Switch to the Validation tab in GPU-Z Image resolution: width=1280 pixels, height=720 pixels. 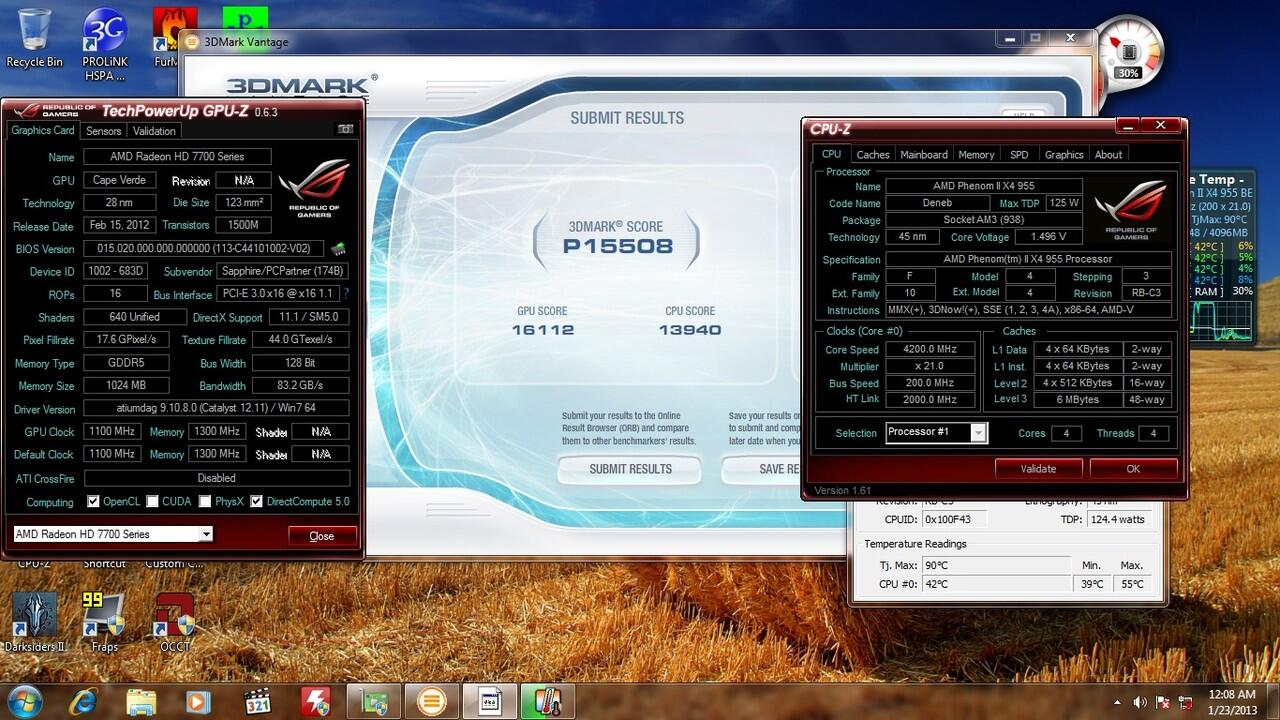click(x=154, y=131)
